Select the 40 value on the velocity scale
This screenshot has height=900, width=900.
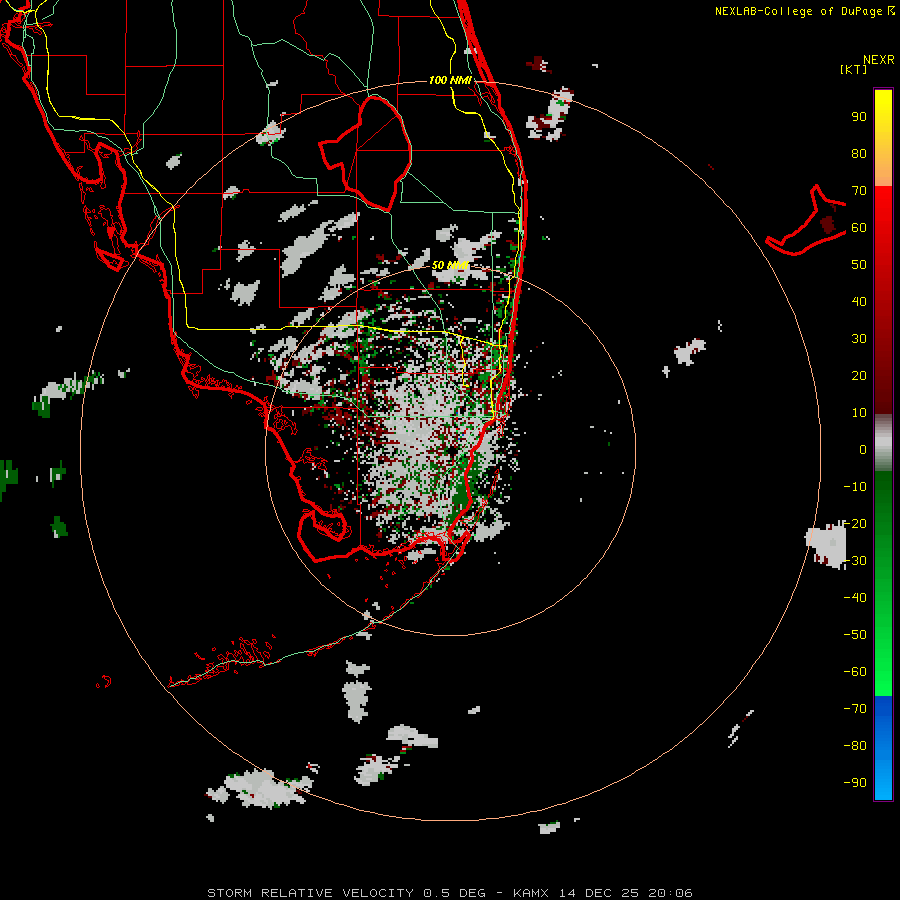click(x=859, y=301)
